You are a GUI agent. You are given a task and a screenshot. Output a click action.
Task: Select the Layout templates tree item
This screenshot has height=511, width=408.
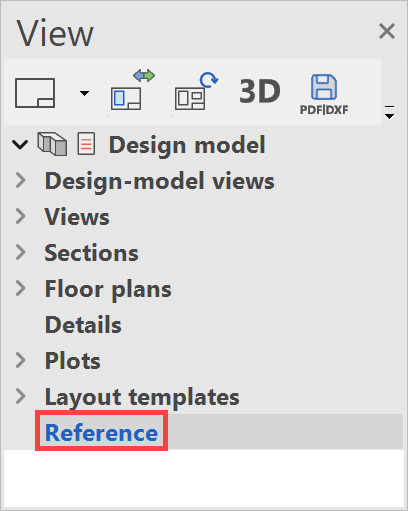(x=142, y=397)
